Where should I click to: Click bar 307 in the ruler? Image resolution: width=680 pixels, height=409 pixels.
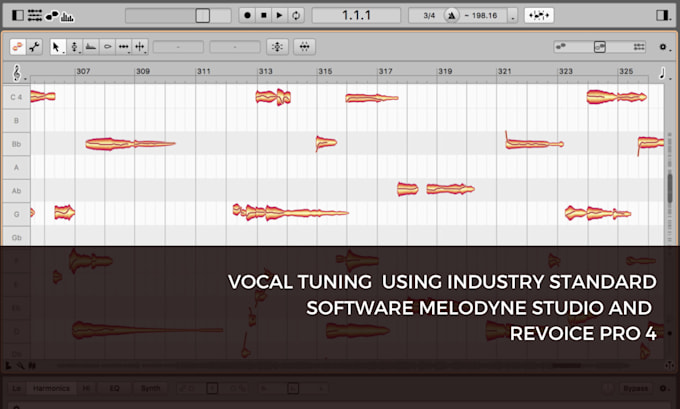click(83, 71)
